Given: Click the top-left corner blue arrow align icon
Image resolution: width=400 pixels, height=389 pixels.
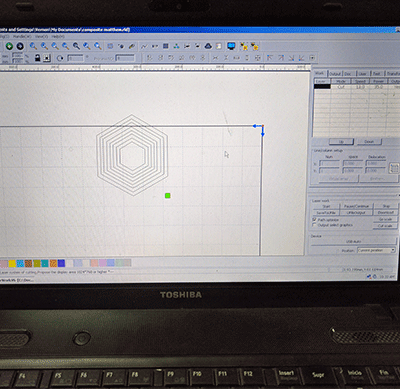Looking at the screenshot, I should 269,58.
